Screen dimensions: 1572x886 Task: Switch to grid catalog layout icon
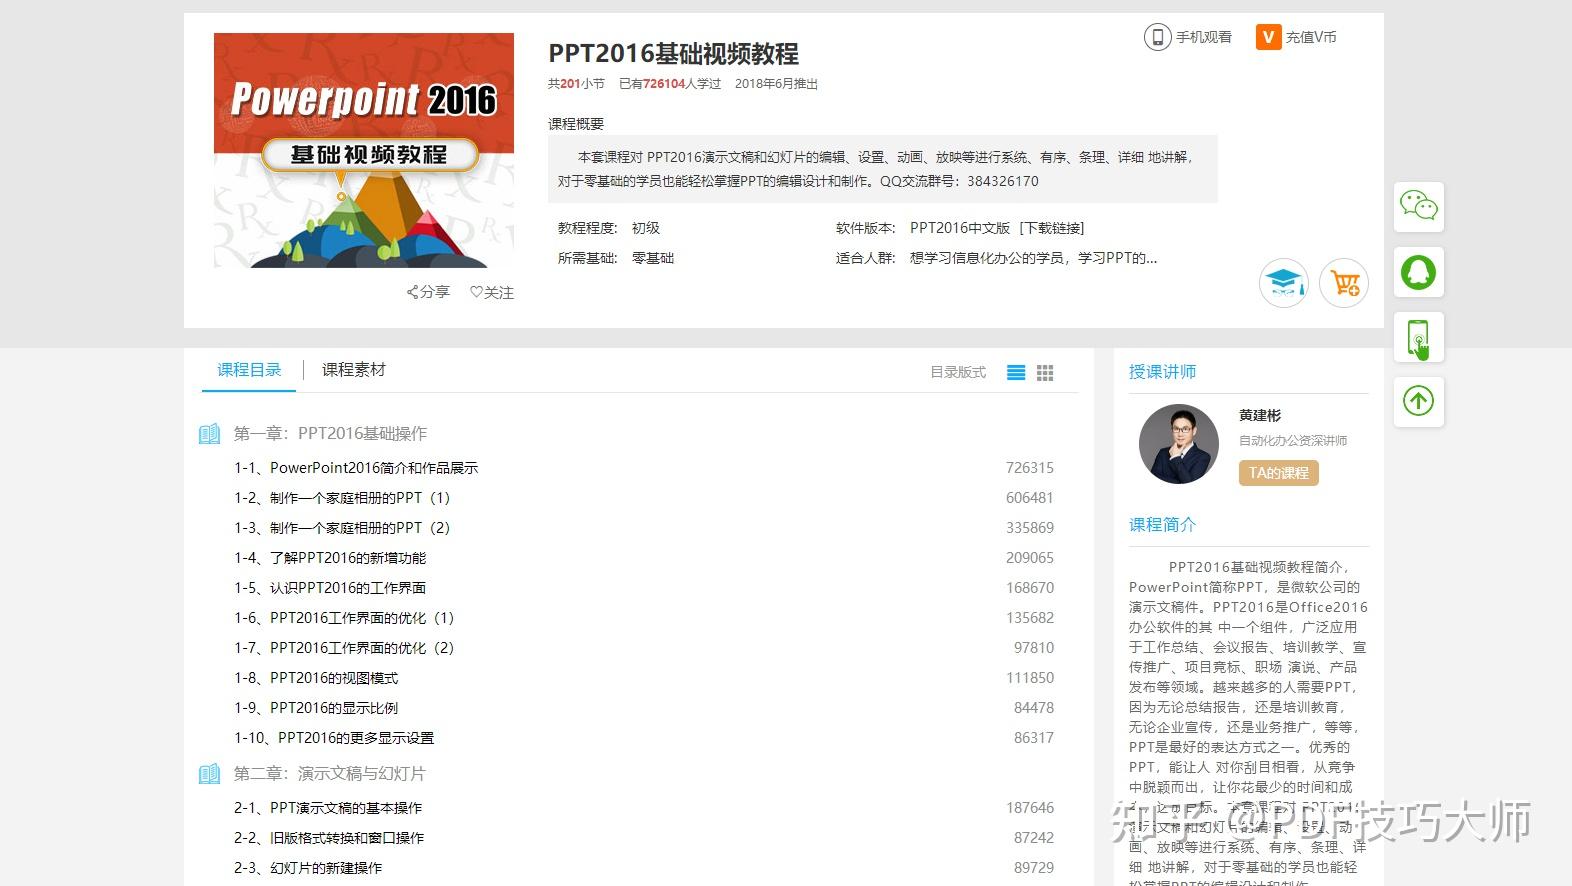[x=1045, y=372]
